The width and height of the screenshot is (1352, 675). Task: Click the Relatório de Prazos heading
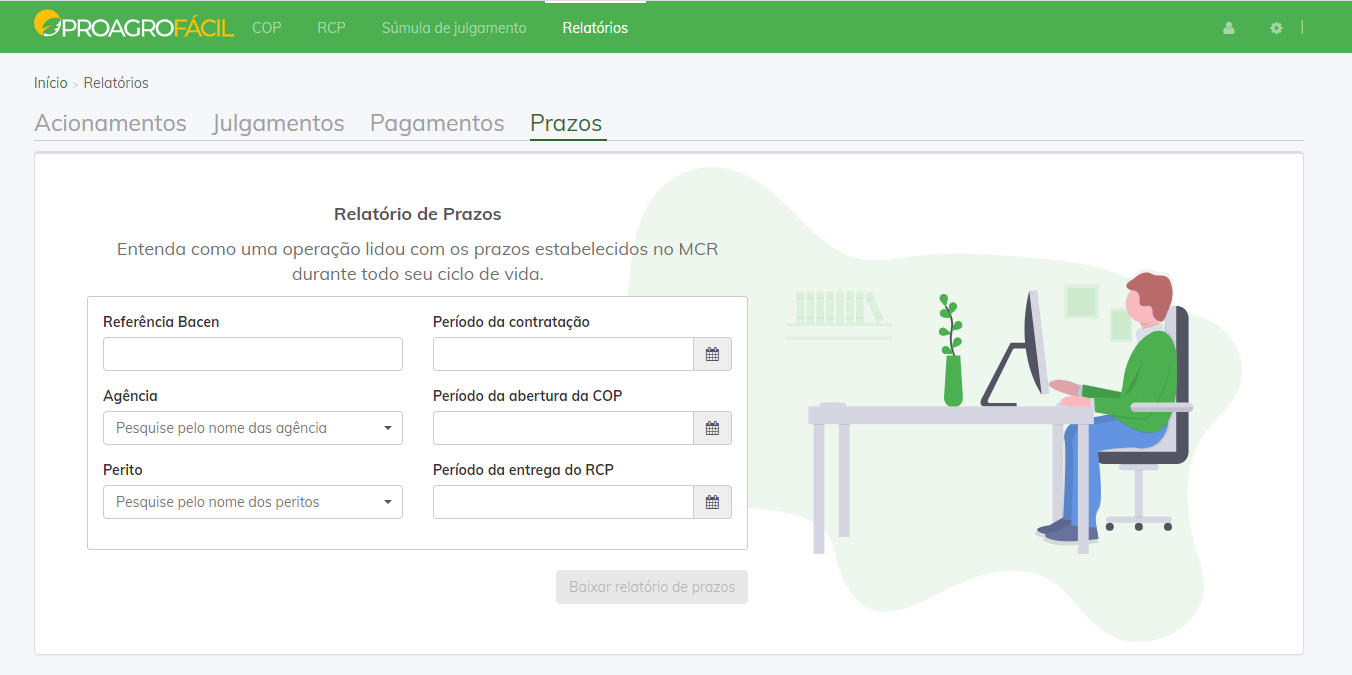(x=418, y=214)
